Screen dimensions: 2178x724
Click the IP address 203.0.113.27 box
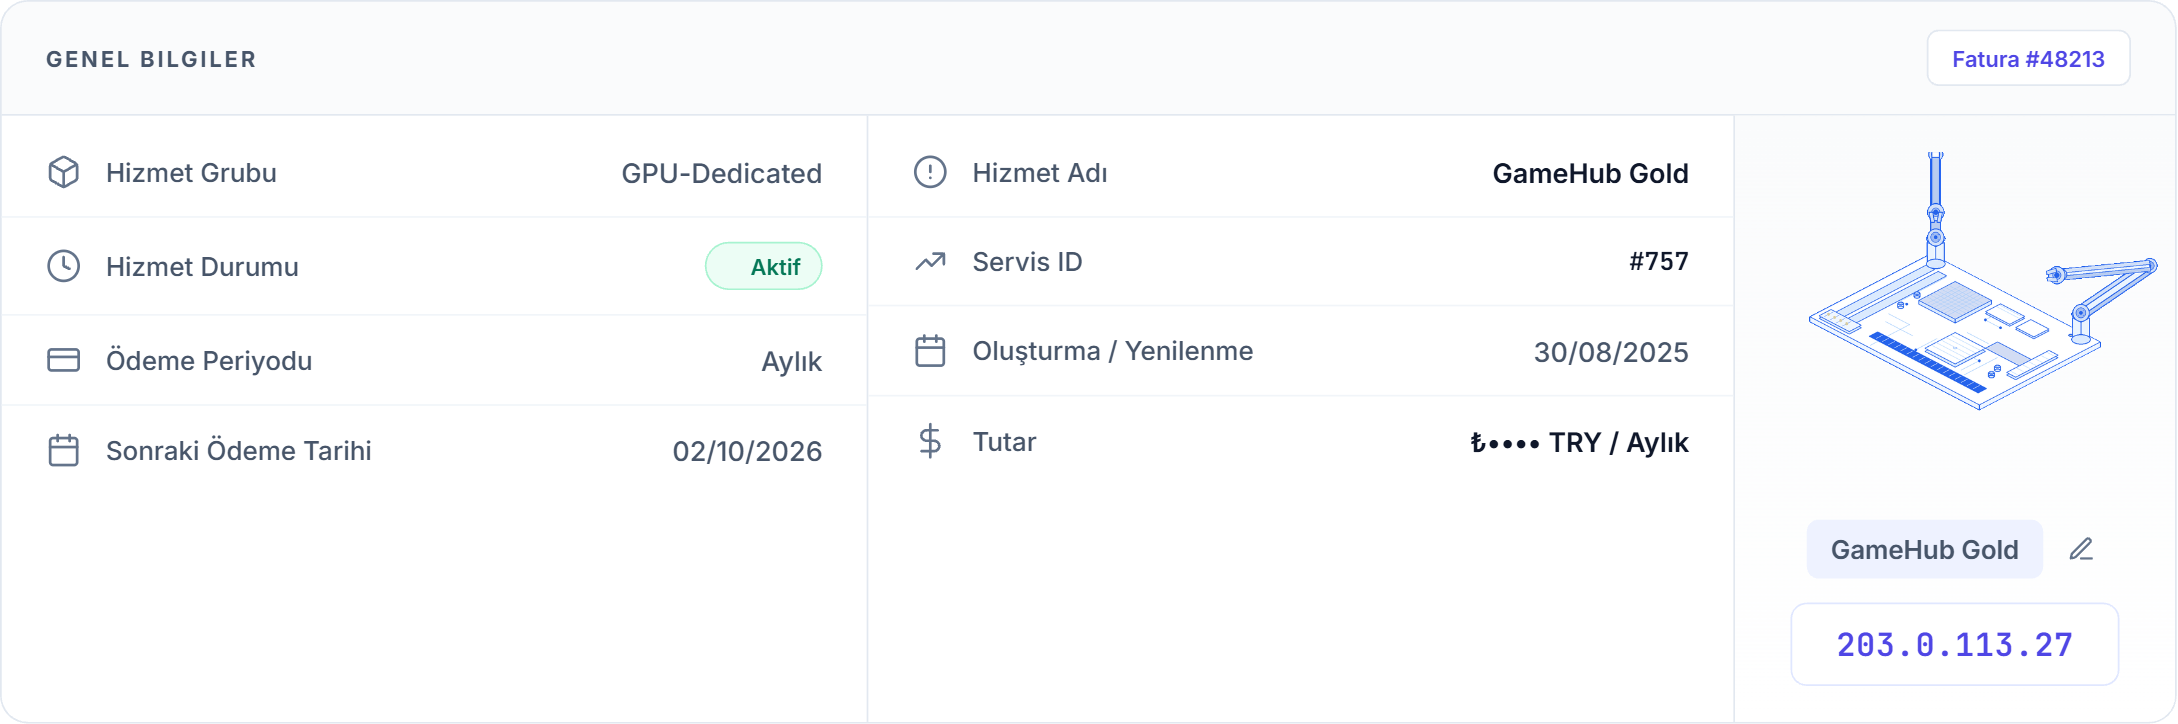coord(1954,645)
